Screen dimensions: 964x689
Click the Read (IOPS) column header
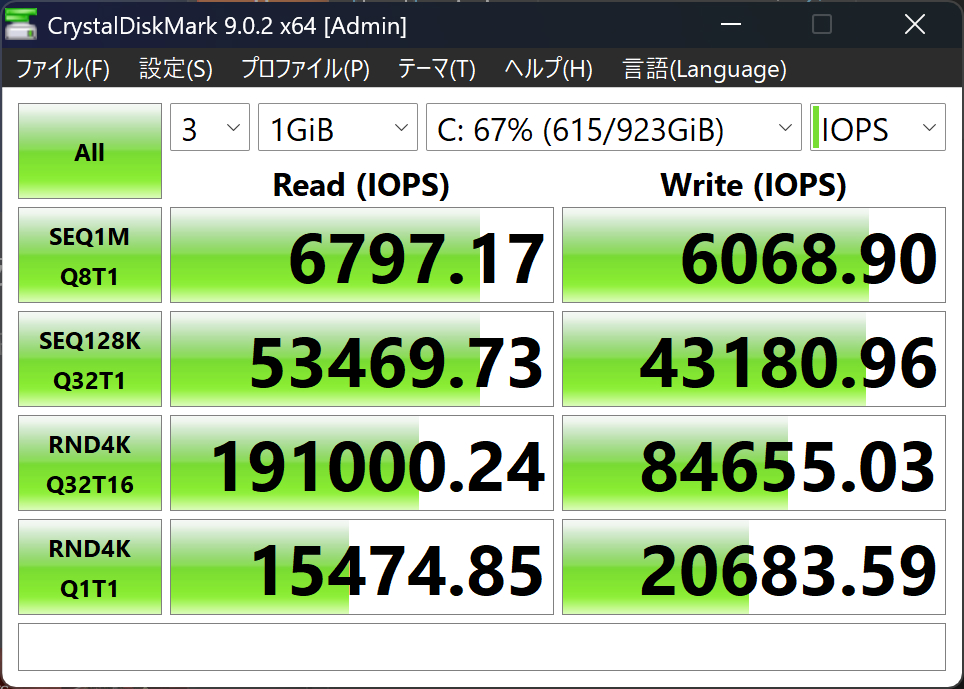[x=362, y=184]
